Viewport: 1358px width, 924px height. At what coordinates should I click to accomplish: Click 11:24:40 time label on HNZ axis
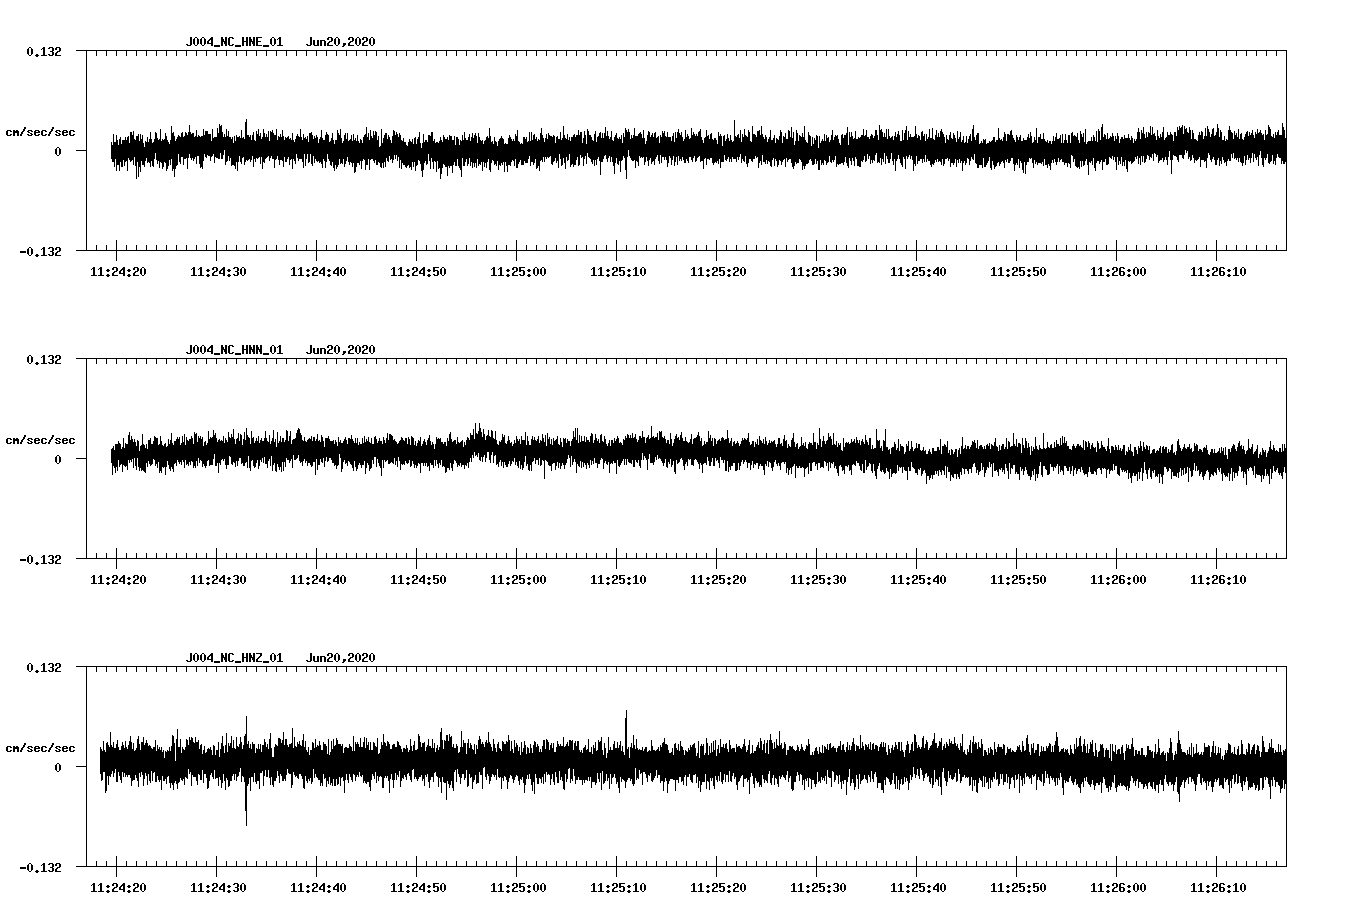(x=318, y=888)
